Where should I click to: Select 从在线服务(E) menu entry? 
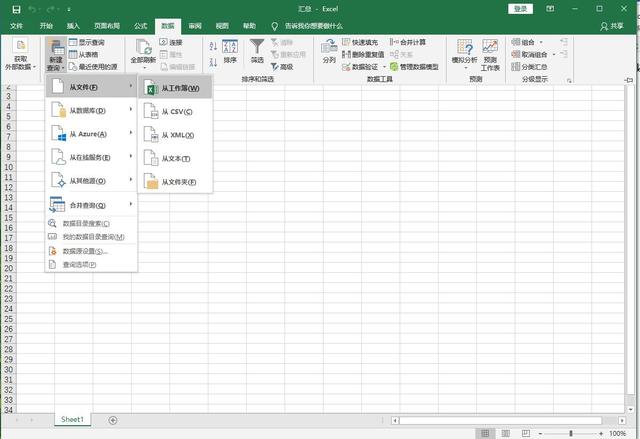tap(91, 157)
